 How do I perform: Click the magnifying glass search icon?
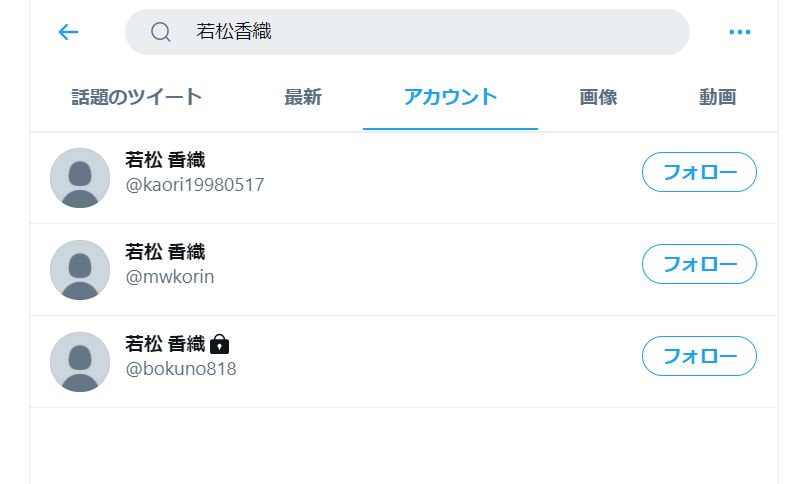coord(160,32)
